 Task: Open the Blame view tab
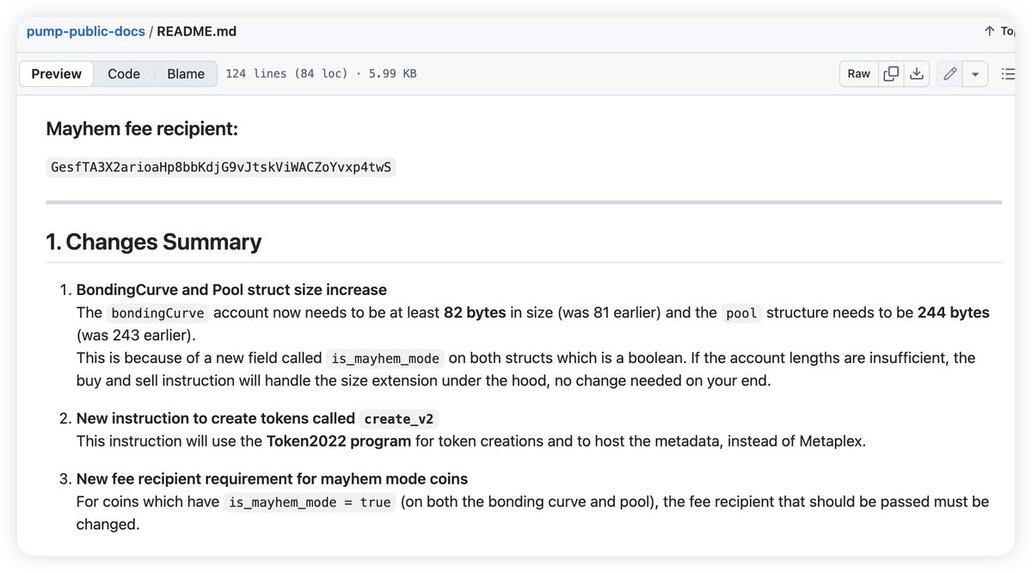tap(186, 74)
